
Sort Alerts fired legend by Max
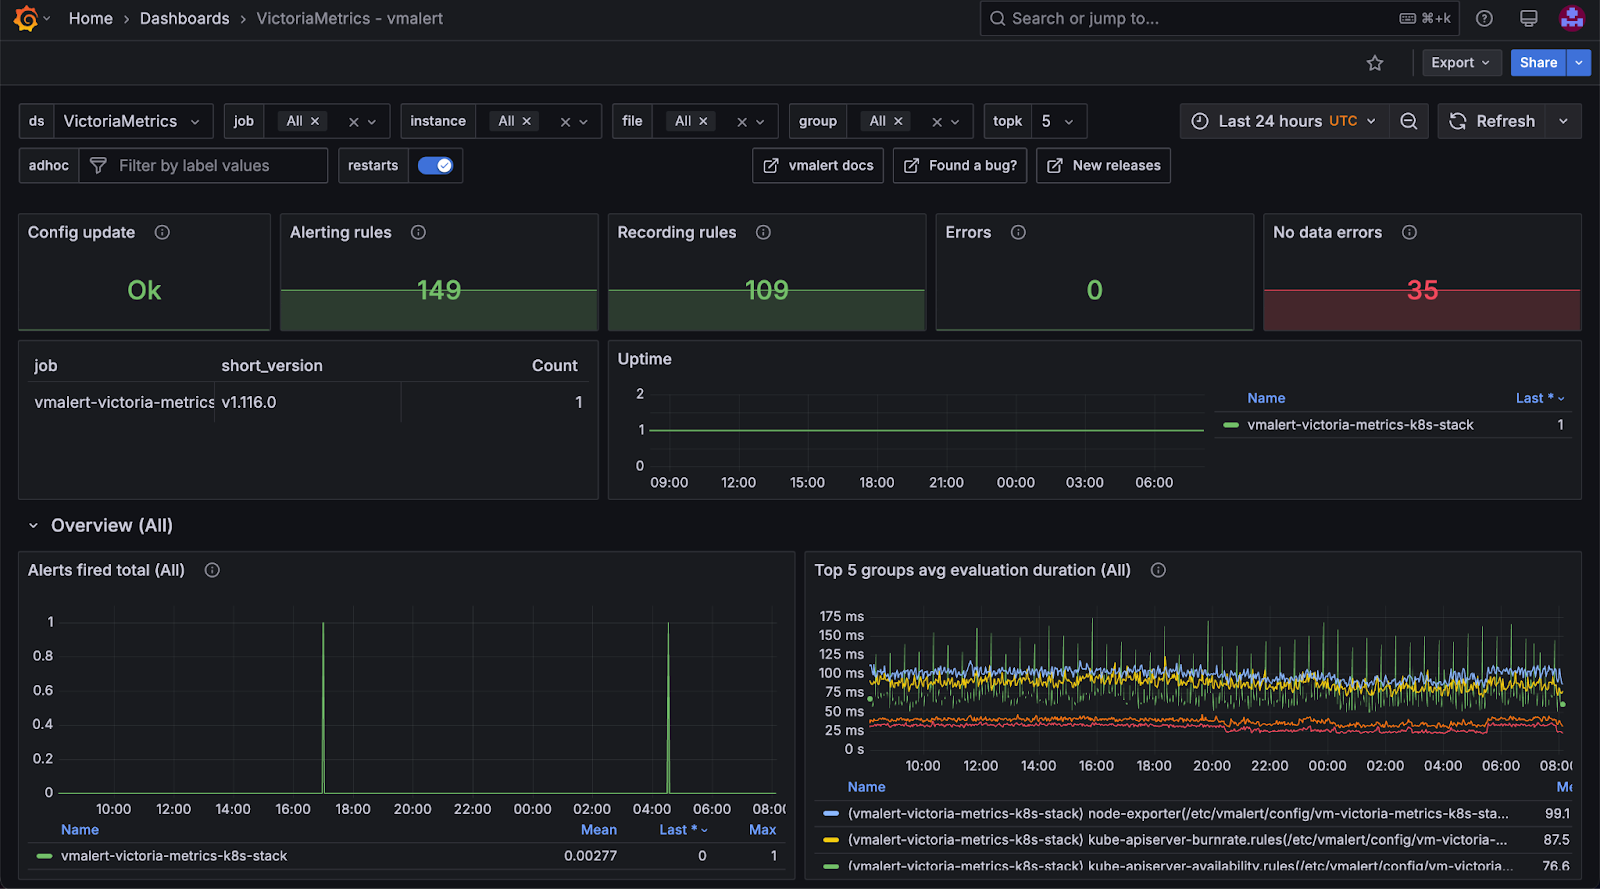point(763,830)
